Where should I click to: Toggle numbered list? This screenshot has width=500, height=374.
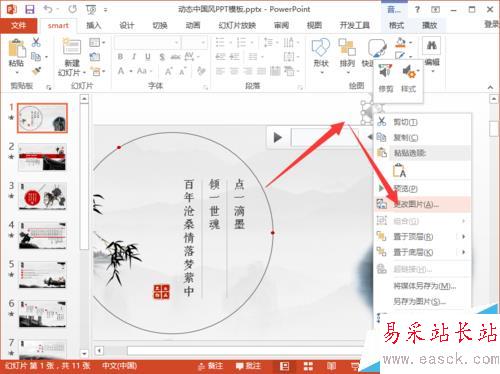pos(241,42)
